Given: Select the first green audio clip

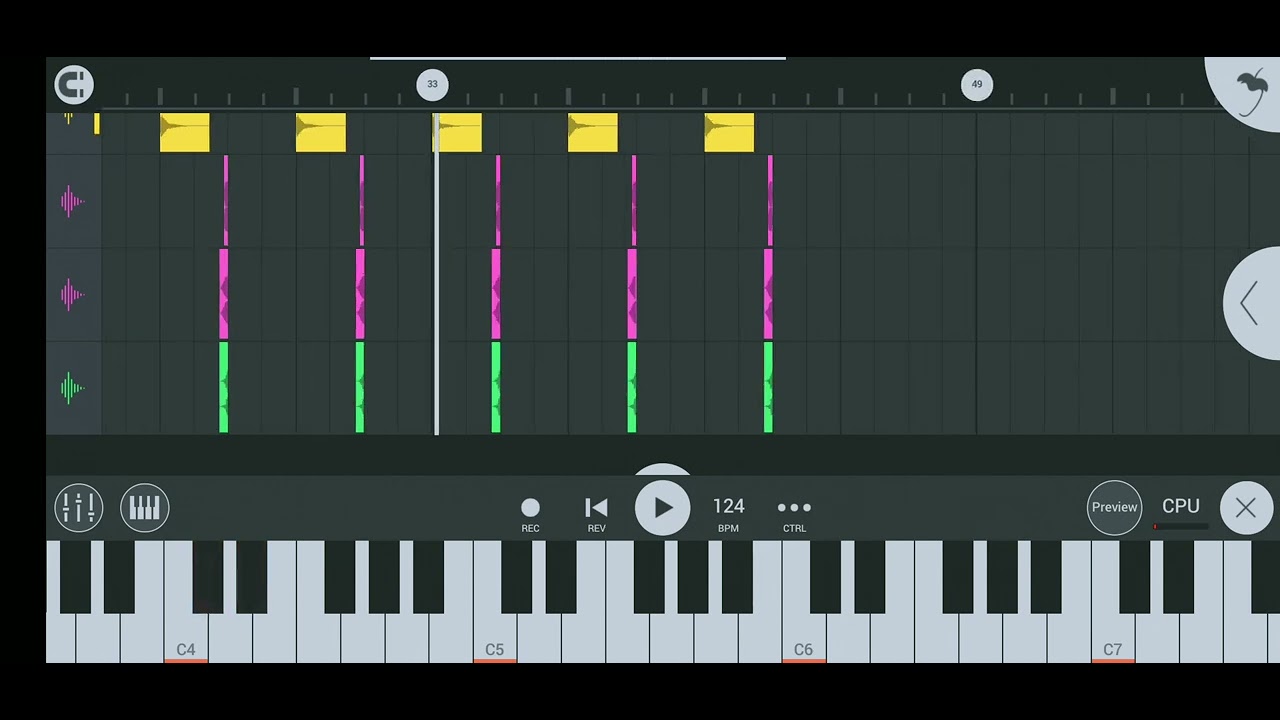Looking at the screenshot, I should click(224, 388).
